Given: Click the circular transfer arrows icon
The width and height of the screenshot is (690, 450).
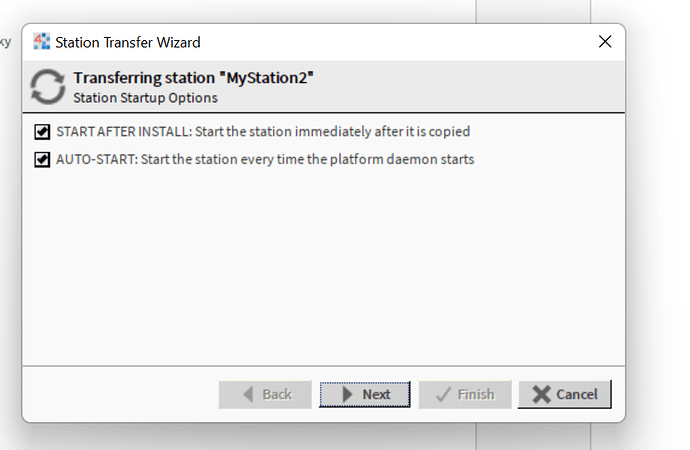Looking at the screenshot, I should (x=47, y=87).
